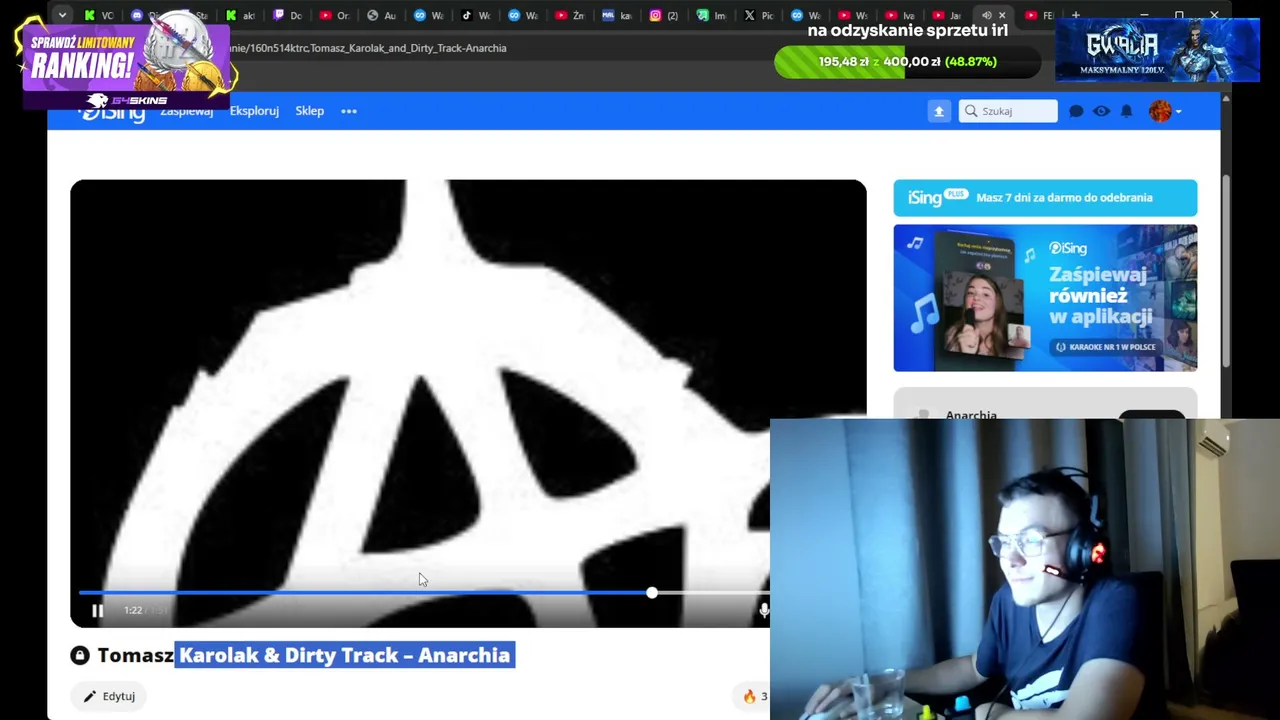Pause the karaoke playback

98,610
